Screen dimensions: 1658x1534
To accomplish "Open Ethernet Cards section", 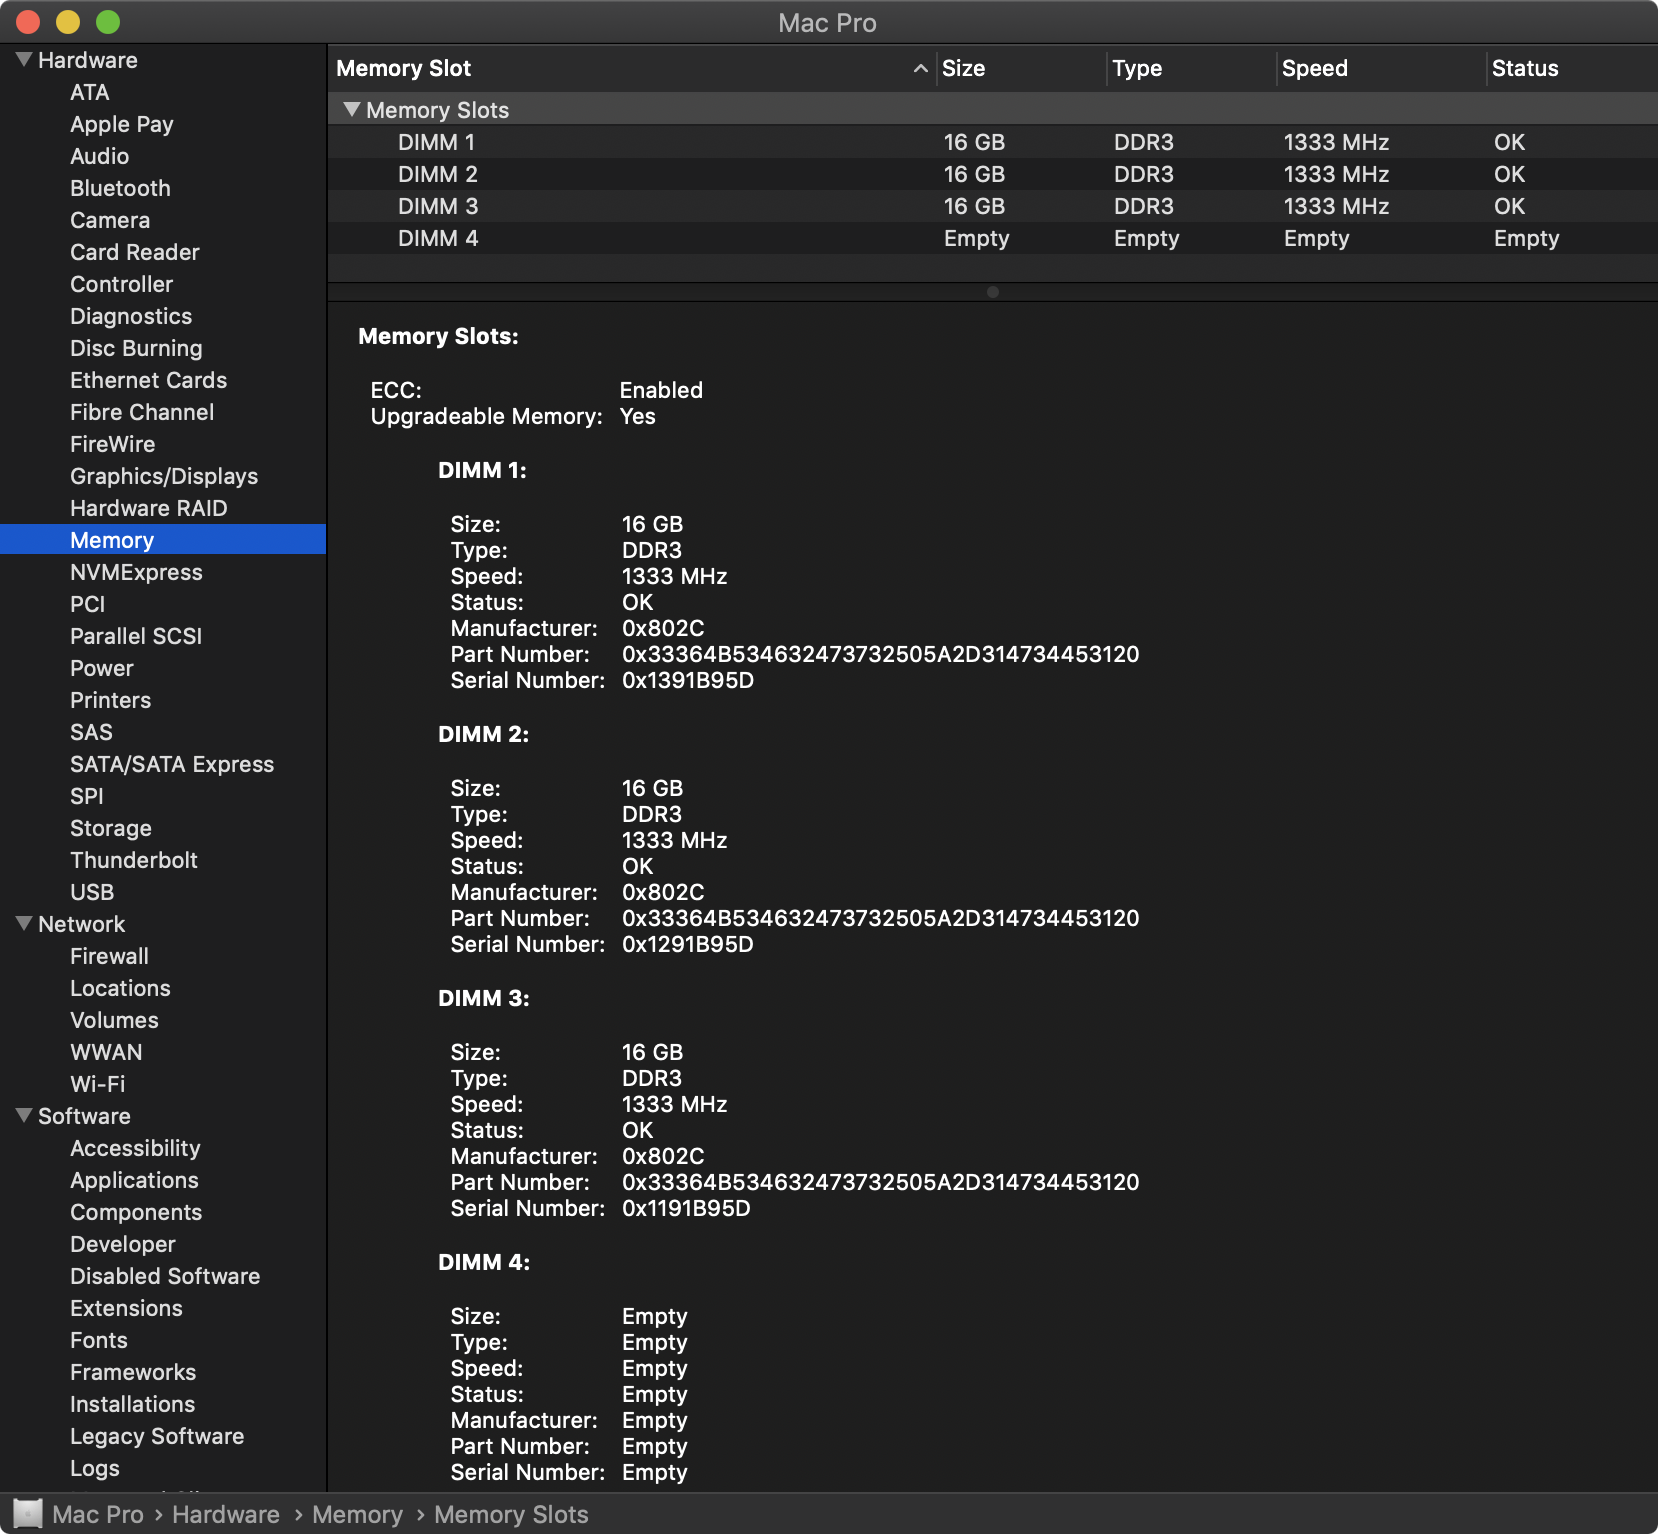I will [149, 380].
